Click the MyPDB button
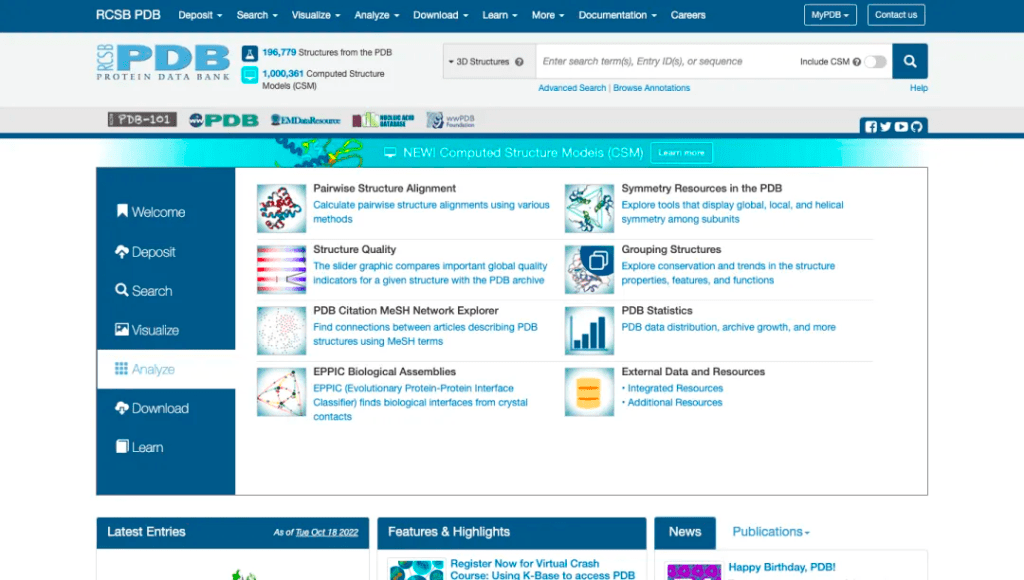The width and height of the screenshot is (1024, 580). [x=830, y=15]
